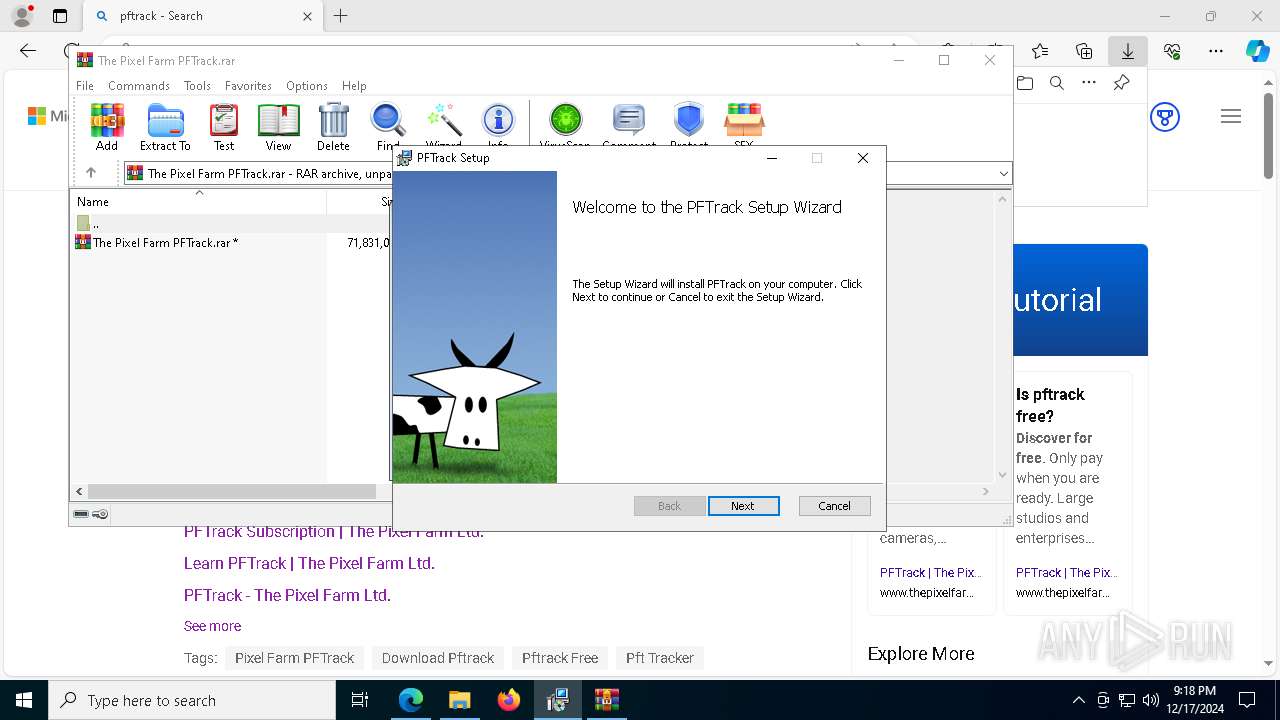Open the Help menu in WinRAR
Image resolution: width=1280 pixels, height=720 pixels.
[354, 86]
